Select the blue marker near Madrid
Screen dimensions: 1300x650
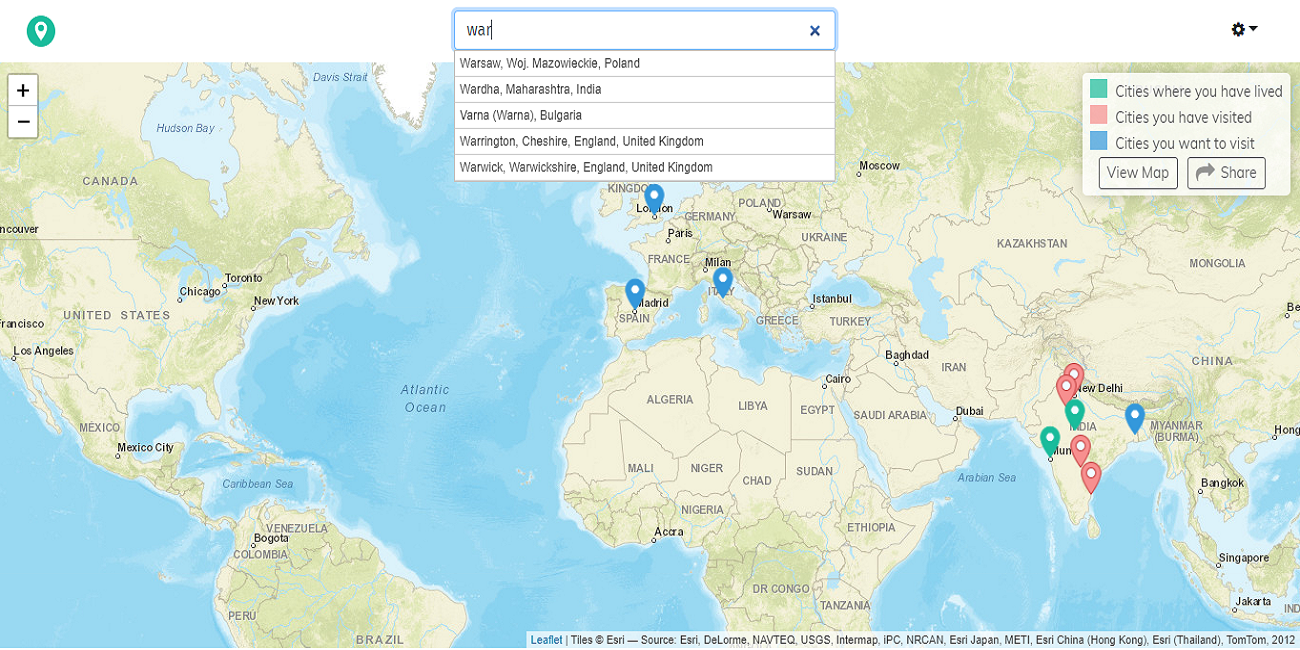[635, 290]
